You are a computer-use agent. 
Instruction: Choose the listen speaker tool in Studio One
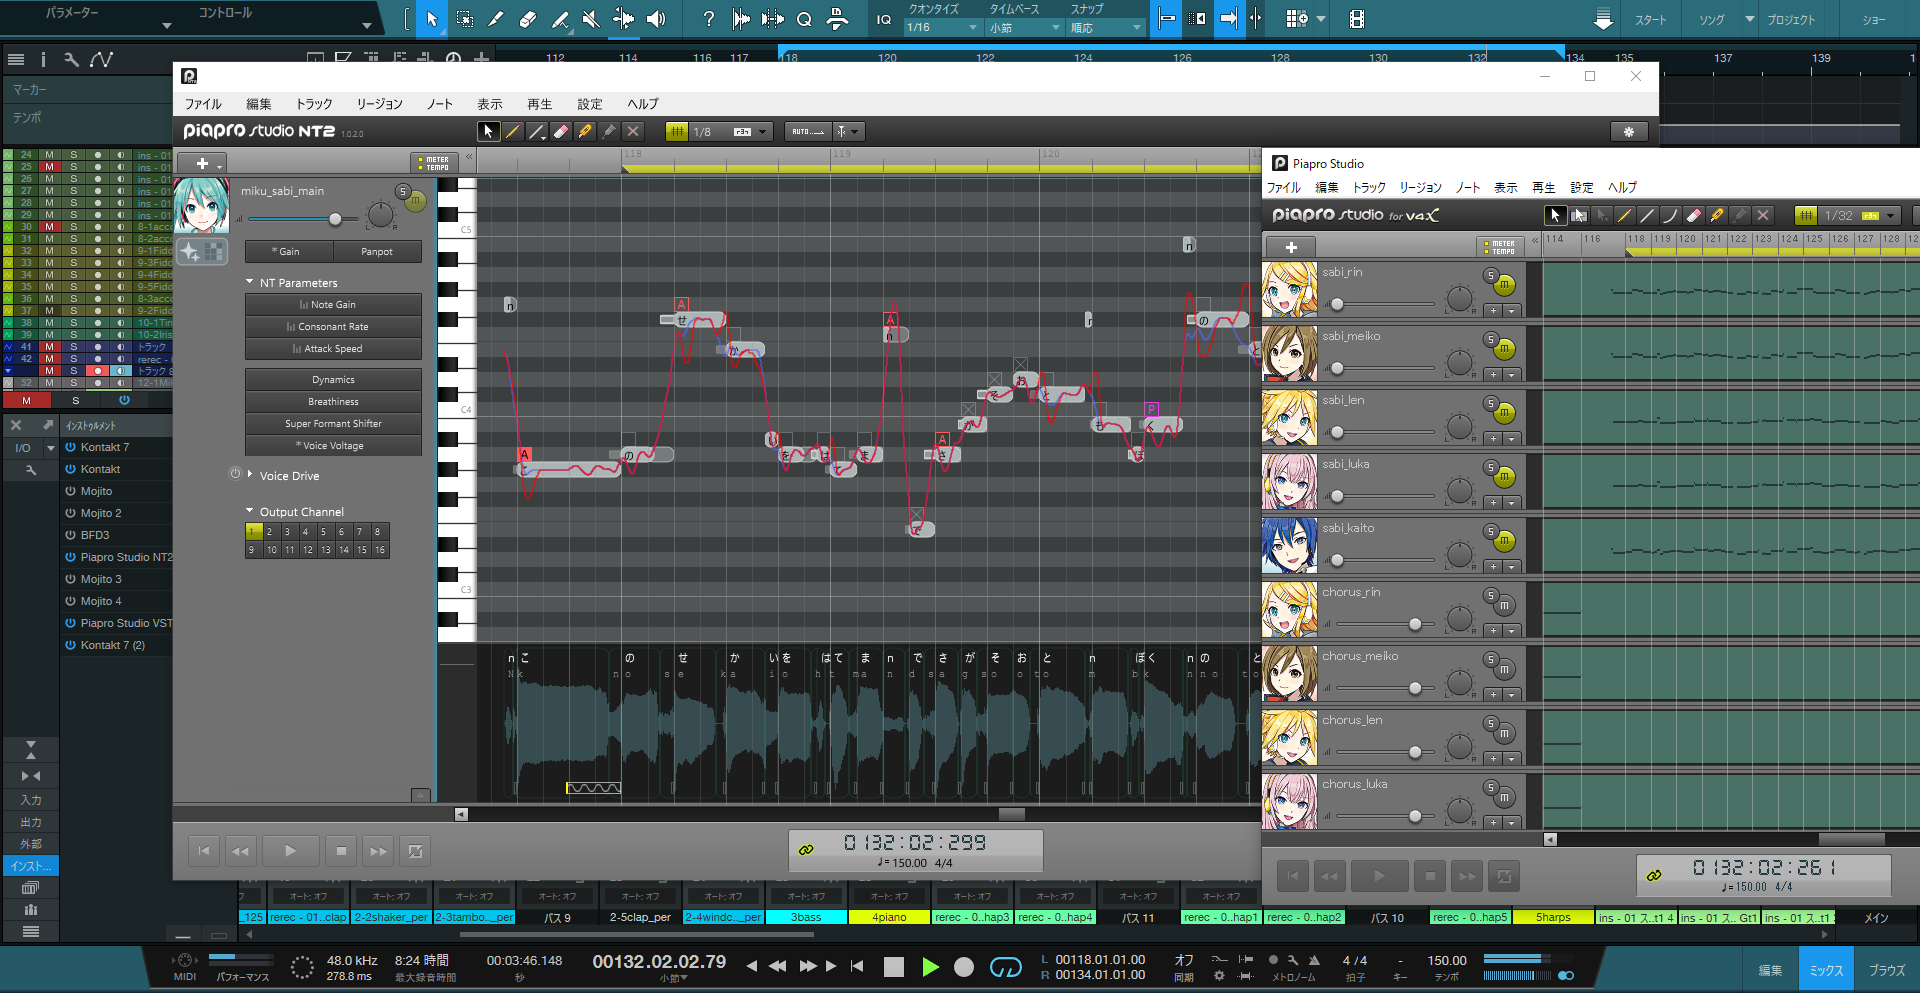[x=656, y=19]
